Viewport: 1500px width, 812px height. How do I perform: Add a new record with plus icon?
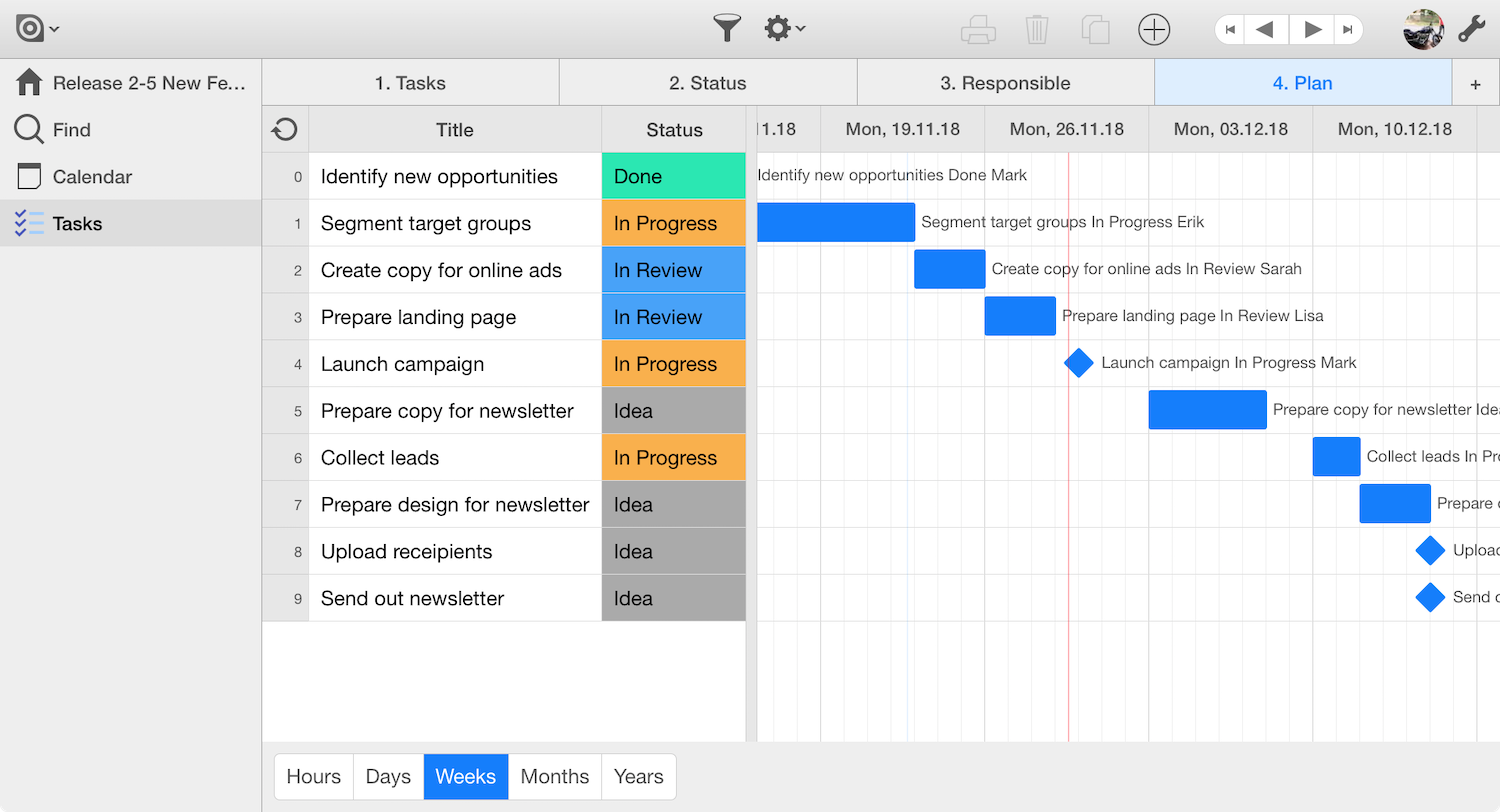coord(1154,30)
